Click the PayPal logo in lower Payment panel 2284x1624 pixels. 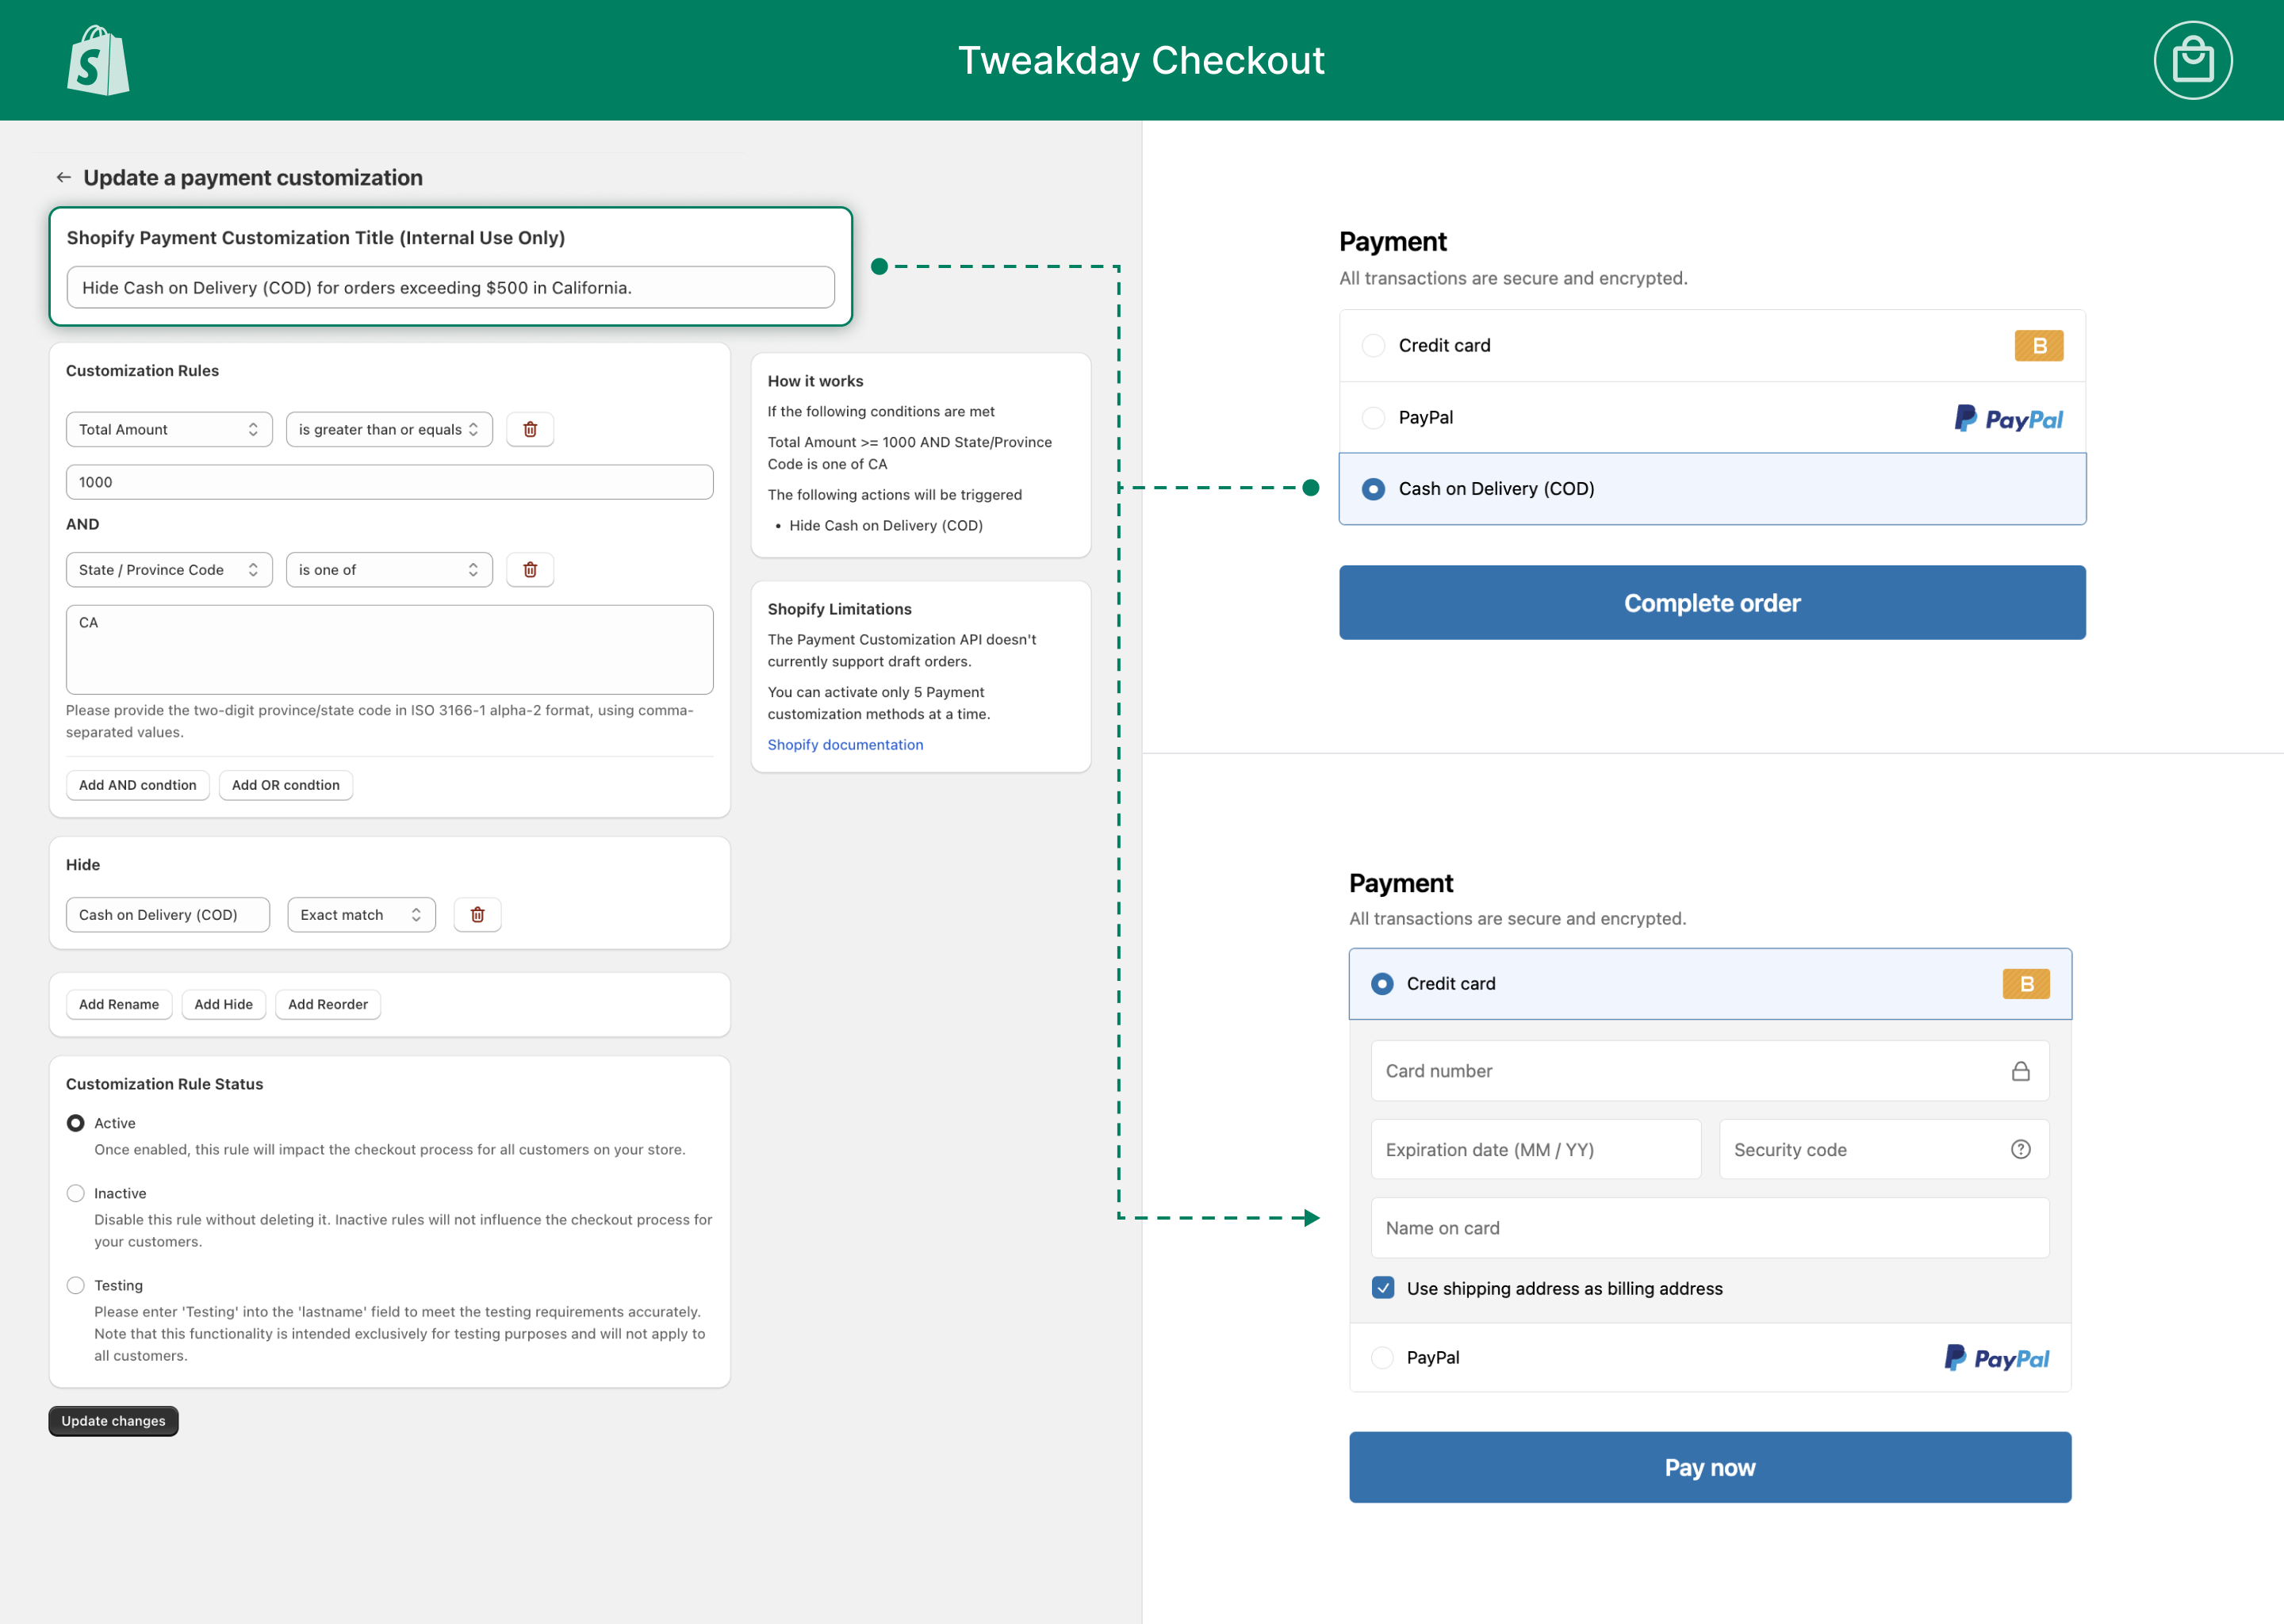pyautogui.click(x=1996, y=1357)
